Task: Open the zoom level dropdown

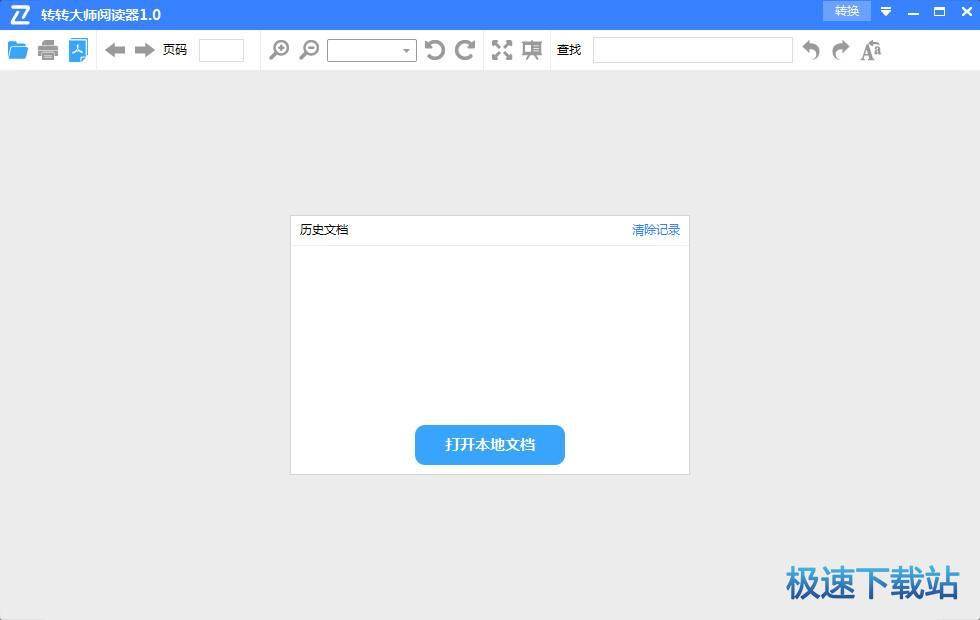Action: 405,49
